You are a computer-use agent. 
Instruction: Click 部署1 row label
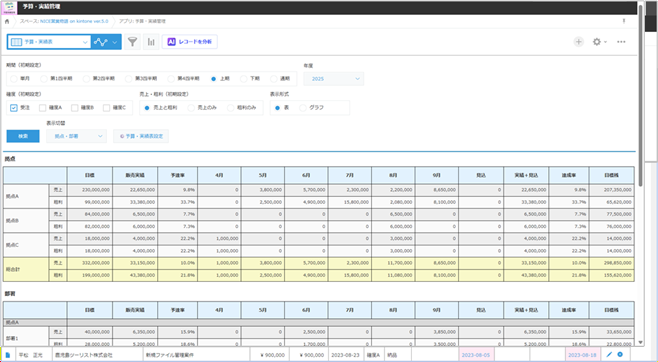[x=26, y=338]
